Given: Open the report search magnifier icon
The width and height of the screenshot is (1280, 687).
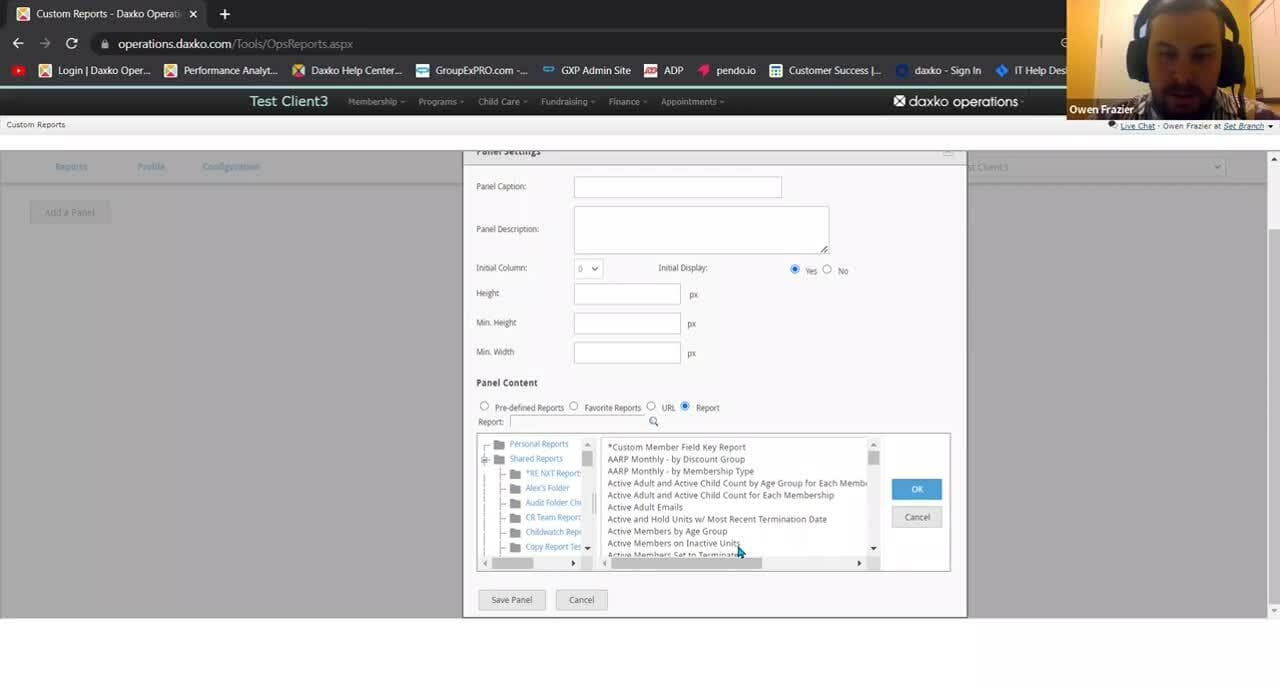Looking at the screenshot, I should 654,421.
